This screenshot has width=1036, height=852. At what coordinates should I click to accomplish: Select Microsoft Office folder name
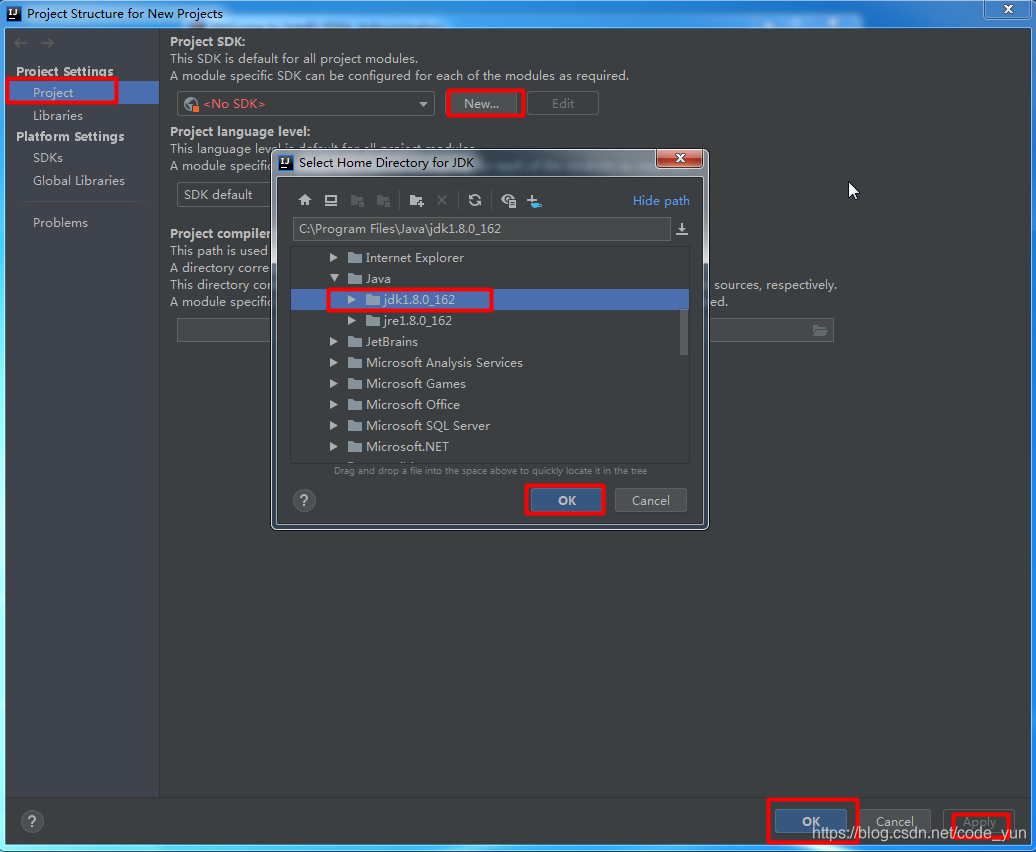point(413,404)
